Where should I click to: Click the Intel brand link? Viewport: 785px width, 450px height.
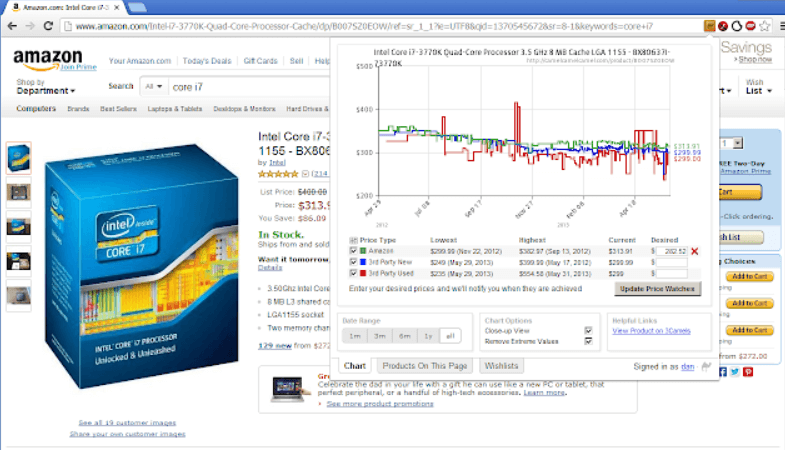[277, 162]
